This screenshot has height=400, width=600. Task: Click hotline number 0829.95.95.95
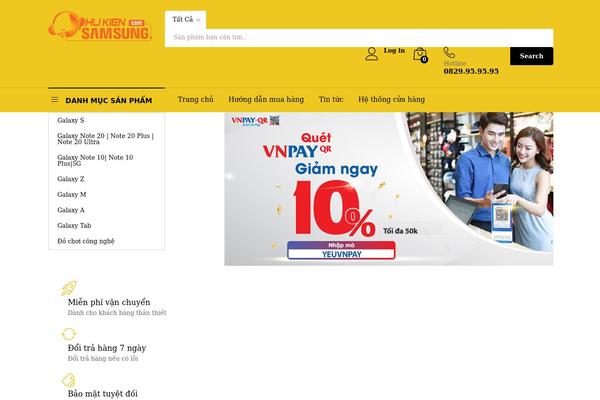pos(471,71)
